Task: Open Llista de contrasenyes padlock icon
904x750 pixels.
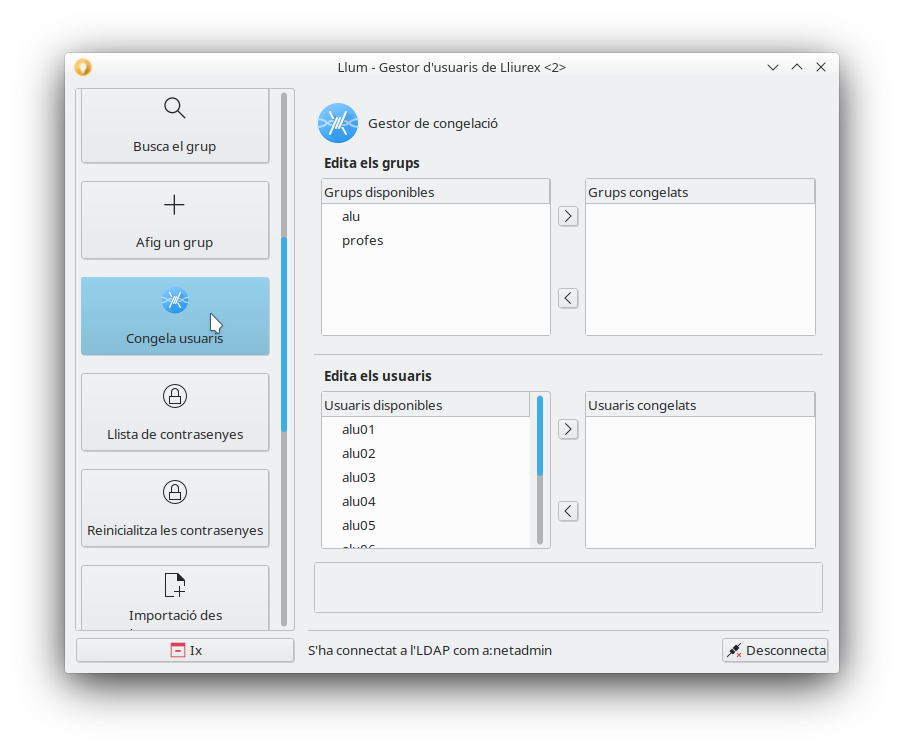Action: point(174,396)
